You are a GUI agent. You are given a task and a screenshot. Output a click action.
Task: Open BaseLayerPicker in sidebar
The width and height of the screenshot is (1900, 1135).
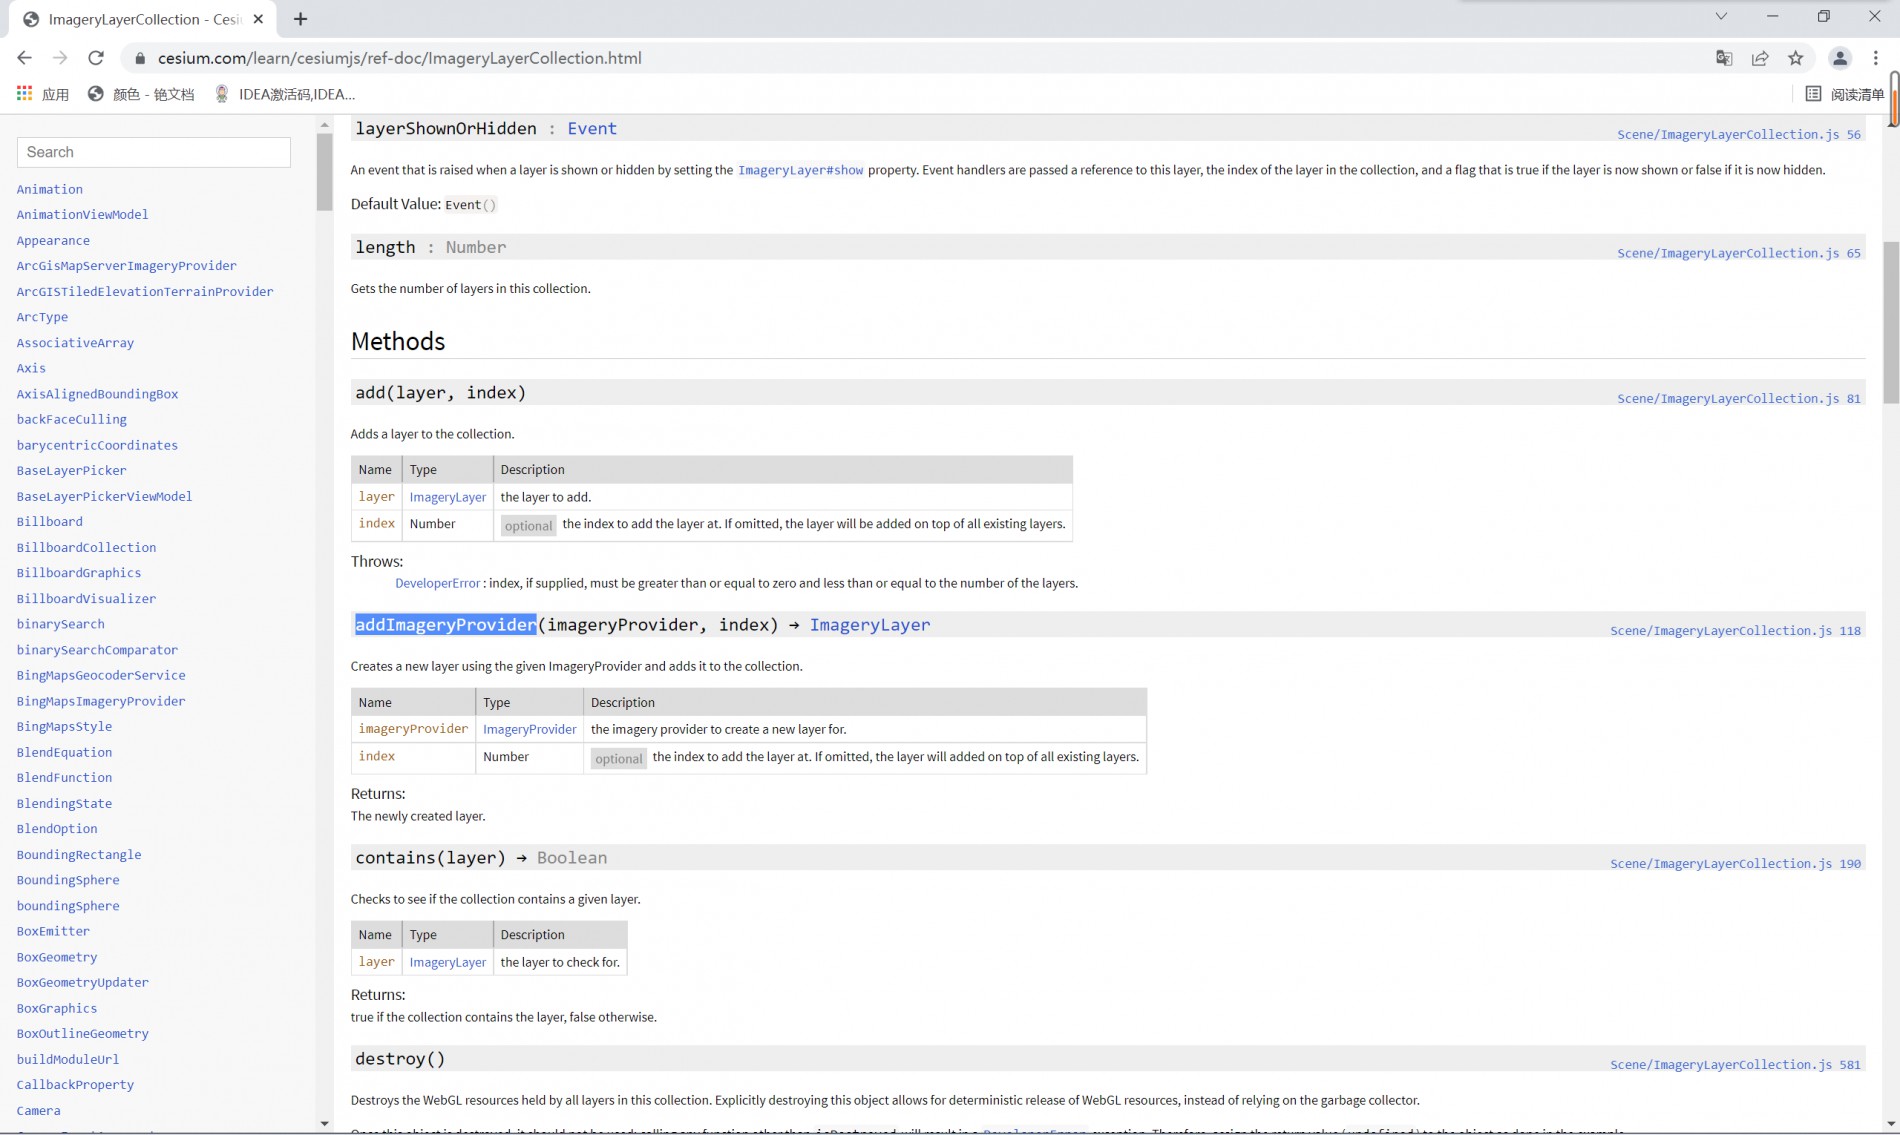coord(71,470)
